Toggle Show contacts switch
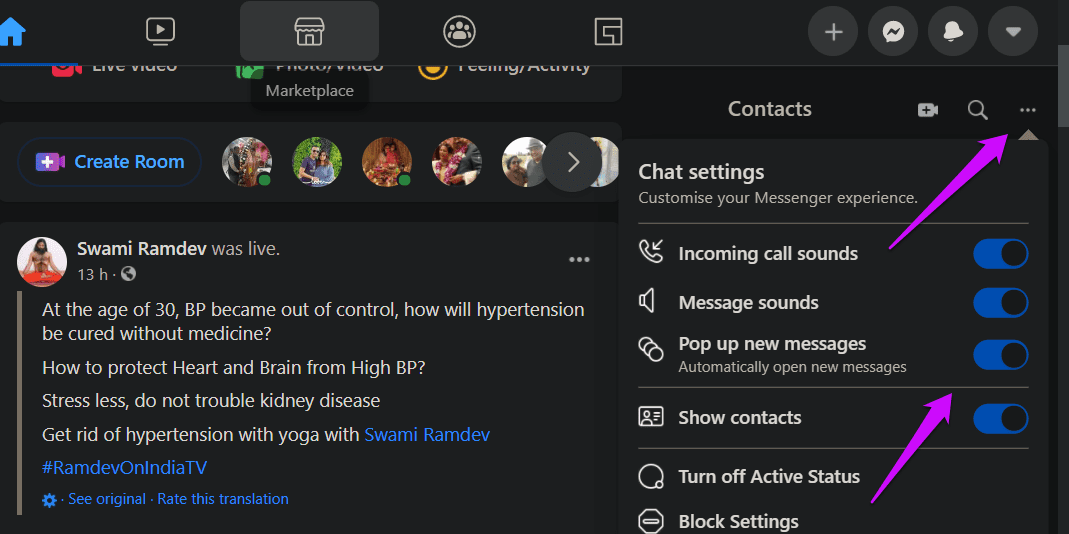This screenshot has height=534, width=1069. 1000,418
